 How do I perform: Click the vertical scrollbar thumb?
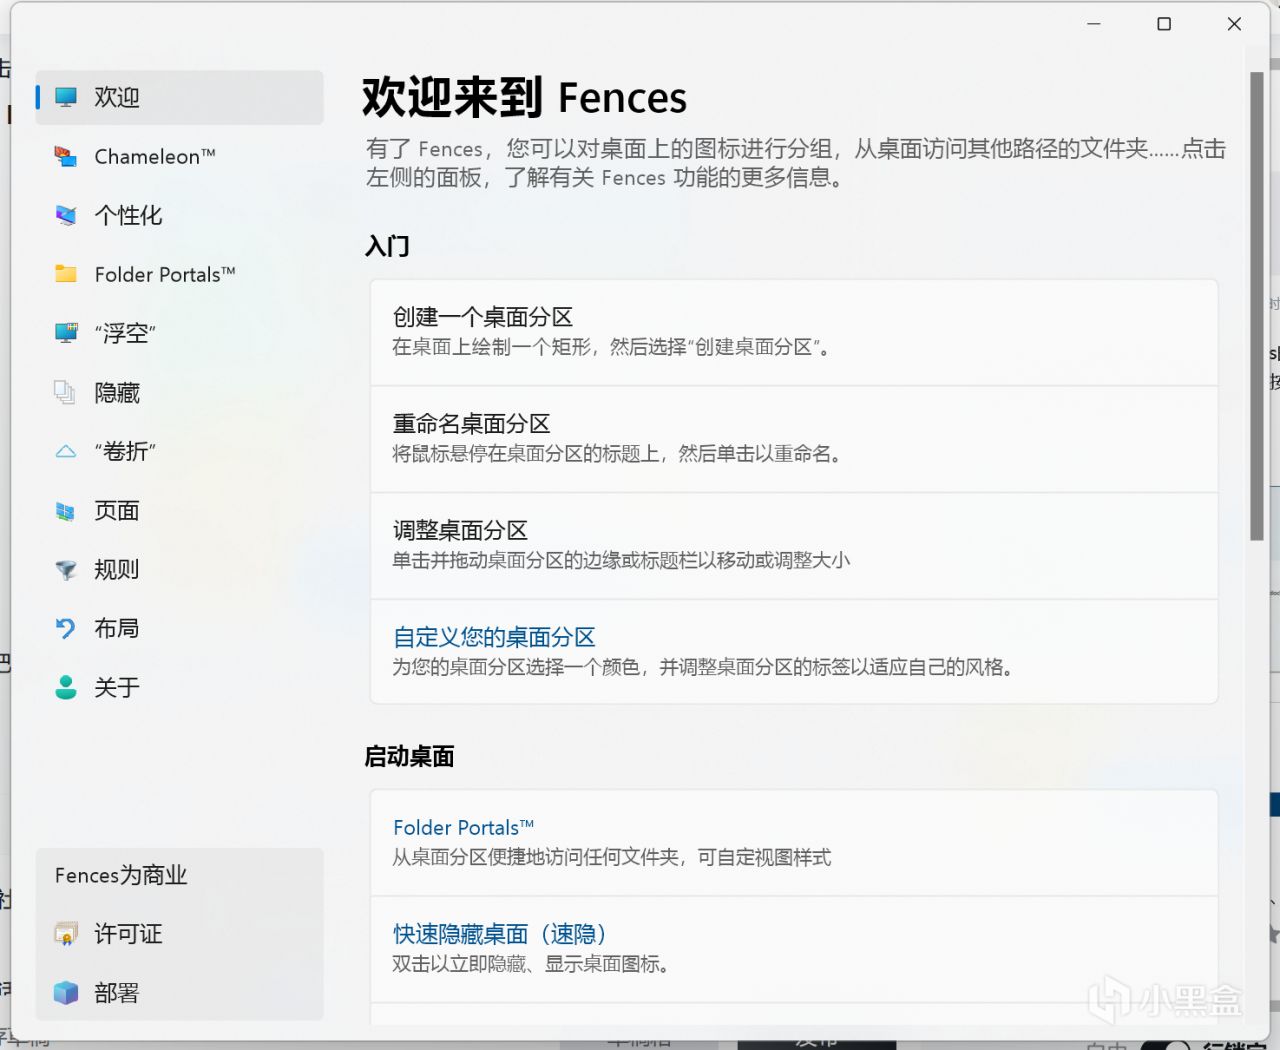[1257, 306]
